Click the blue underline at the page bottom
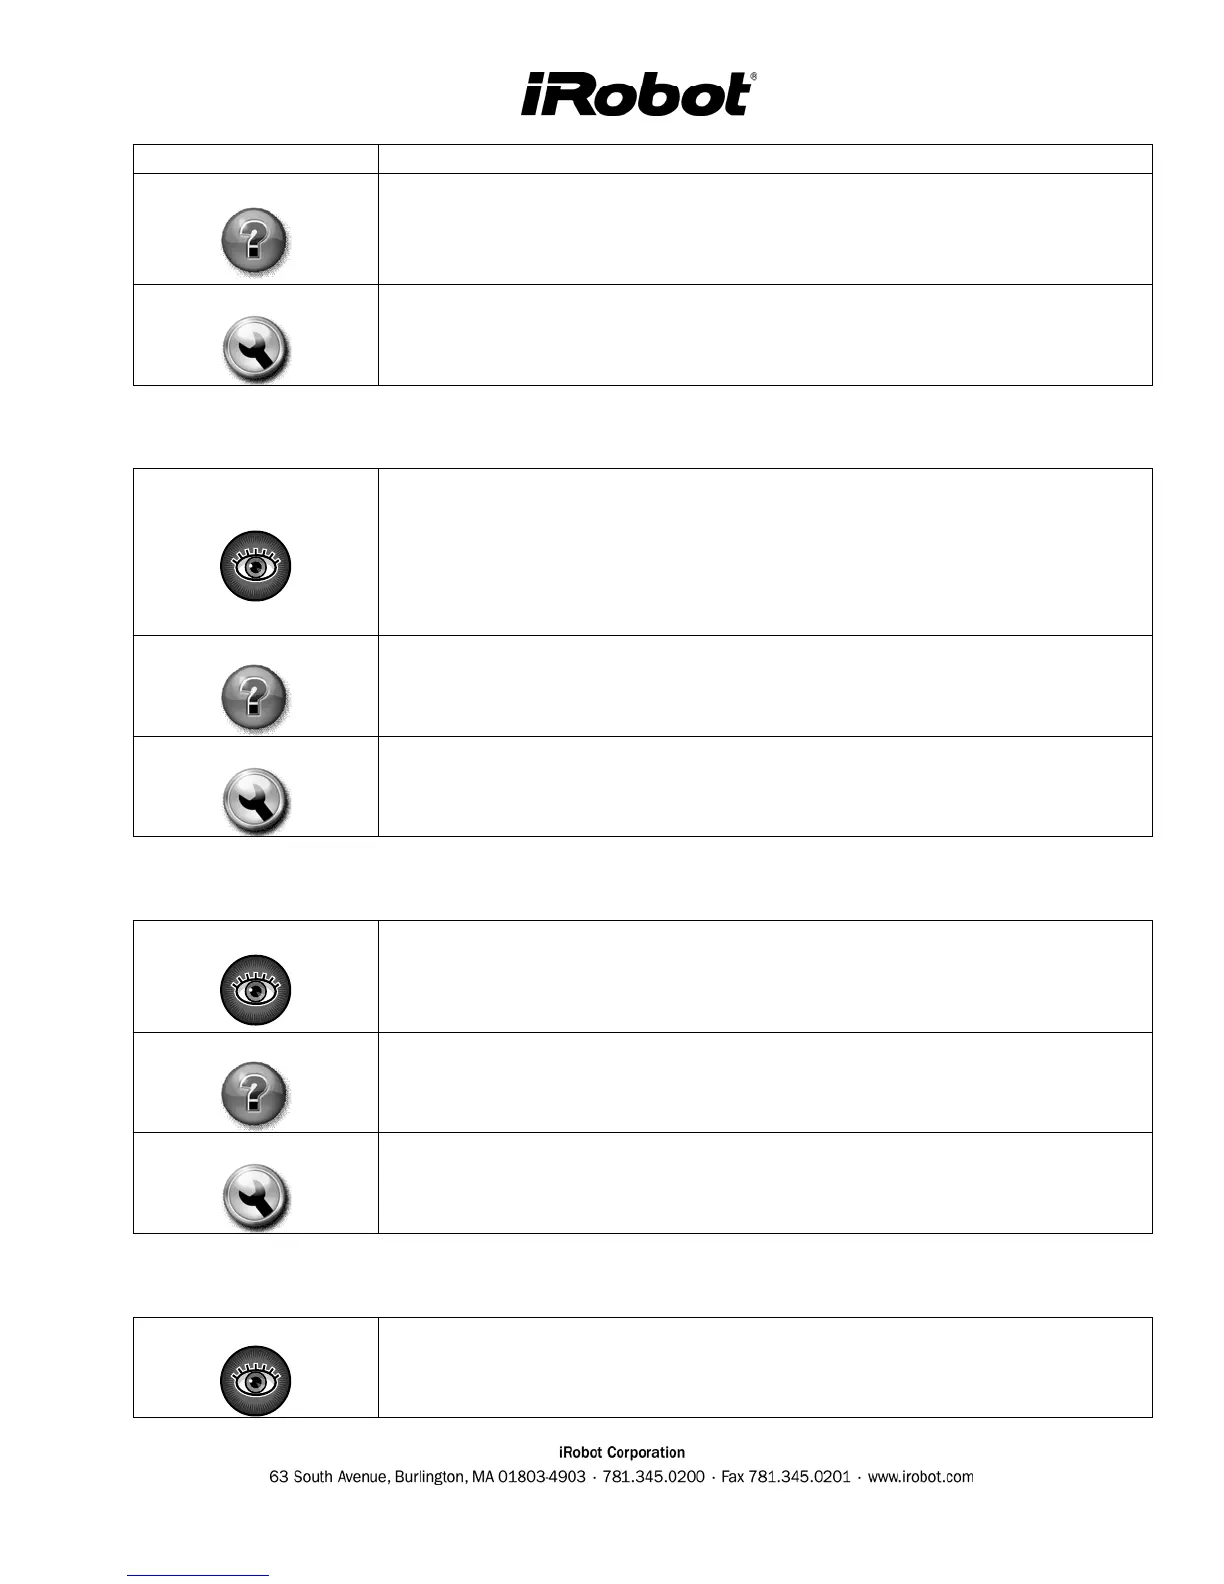 point(198,1575)
